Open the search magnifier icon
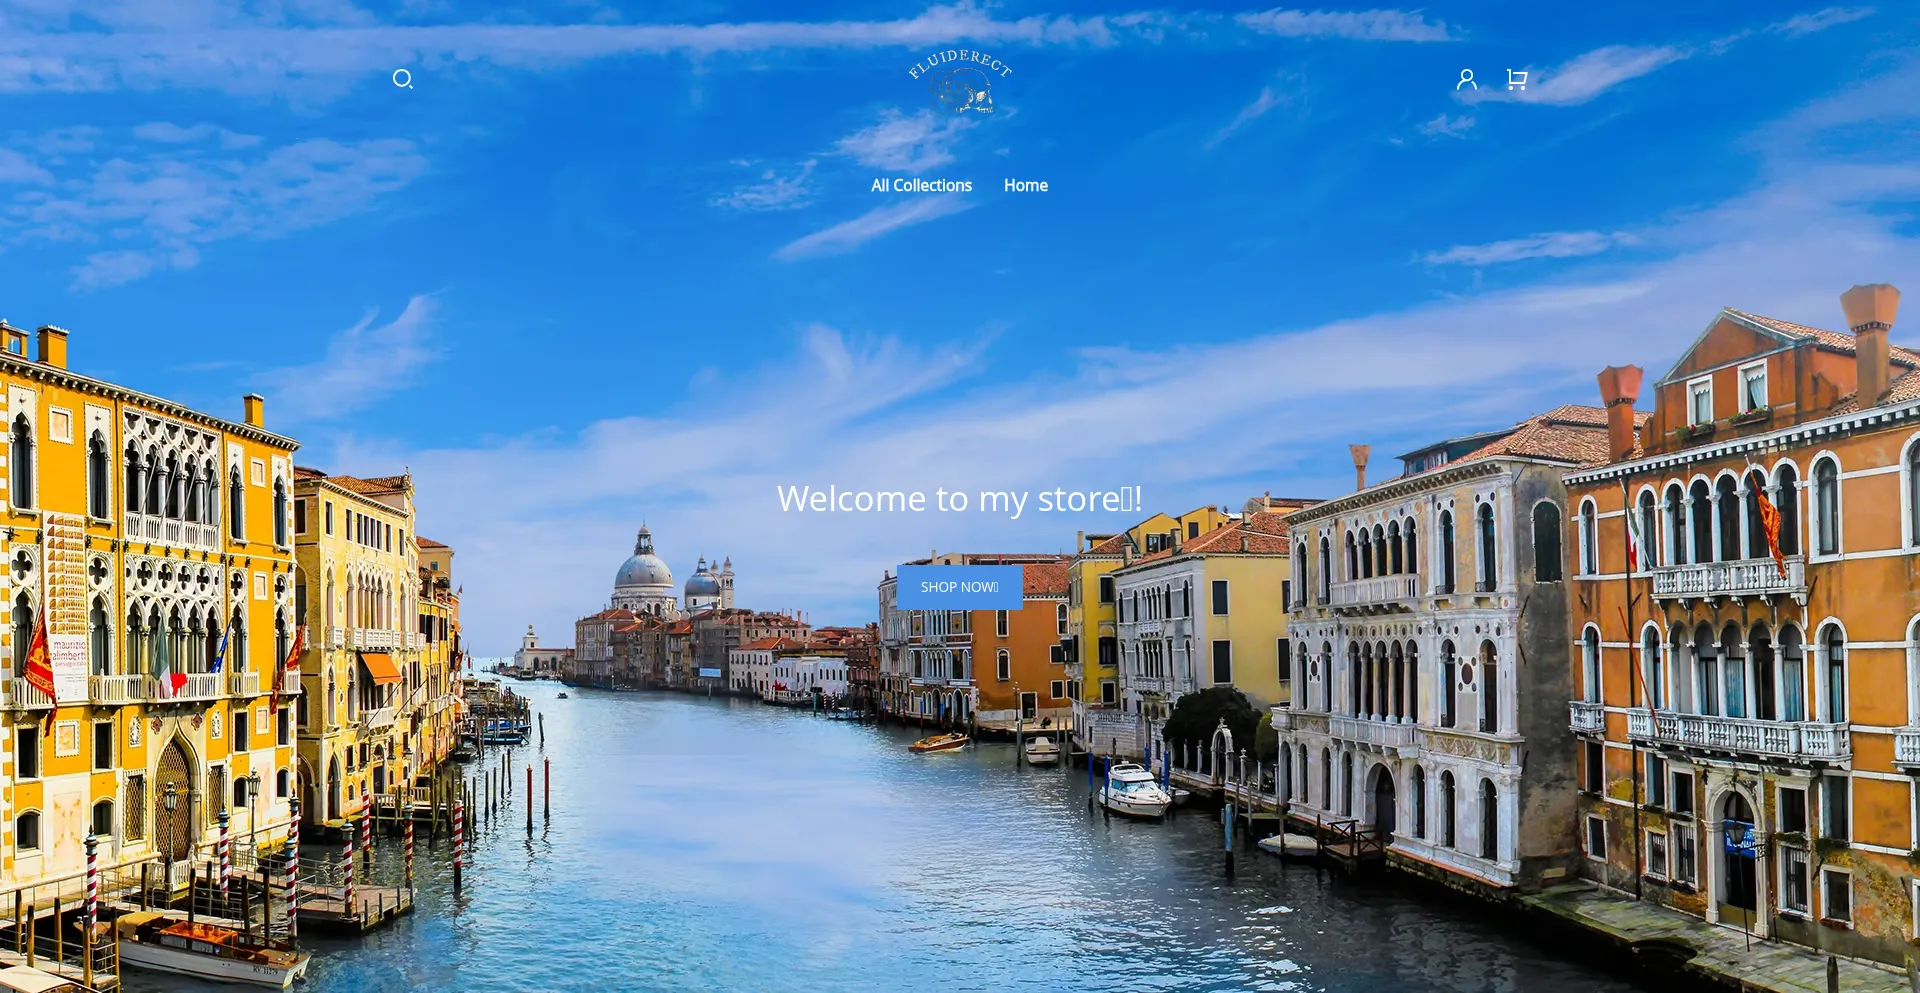Image resolution: width=1920 pixels, height=993 pixels. (x=402, y=79)
